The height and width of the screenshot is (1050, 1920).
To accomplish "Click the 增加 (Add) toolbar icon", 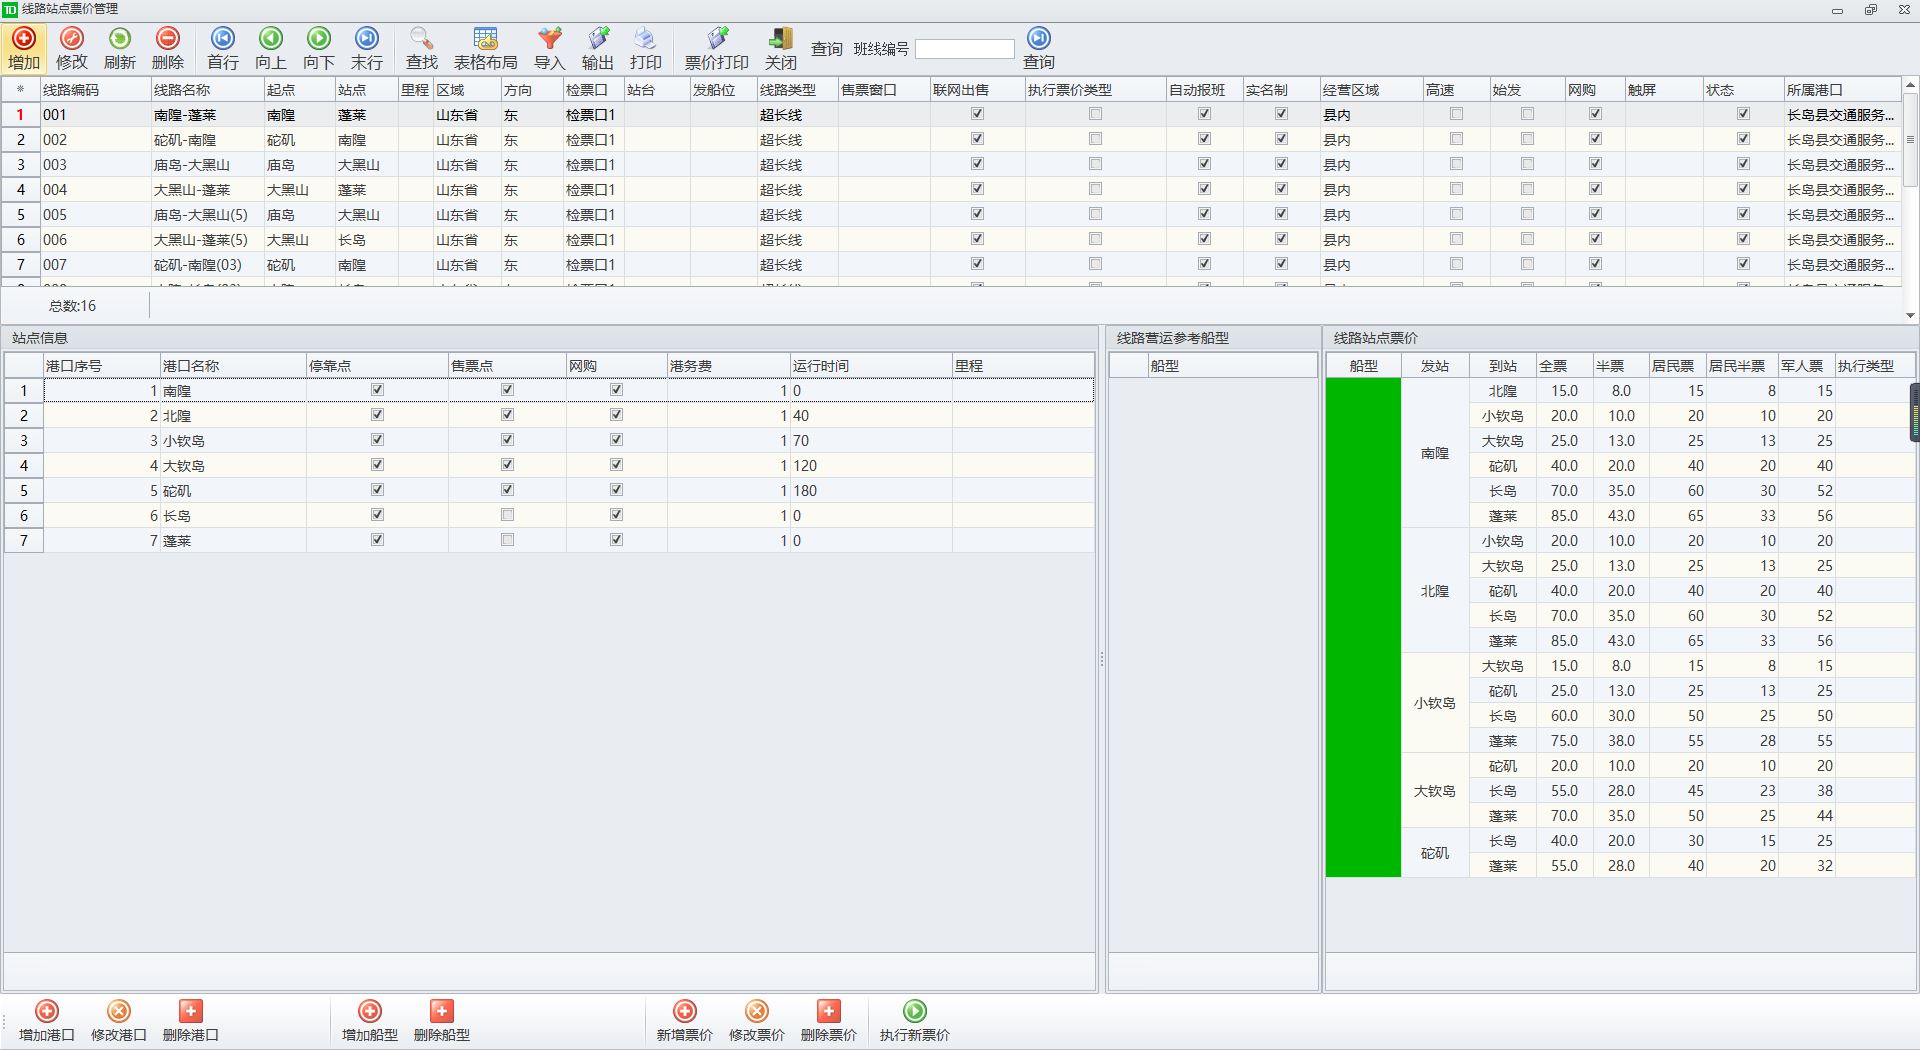I will click(24, 40).
